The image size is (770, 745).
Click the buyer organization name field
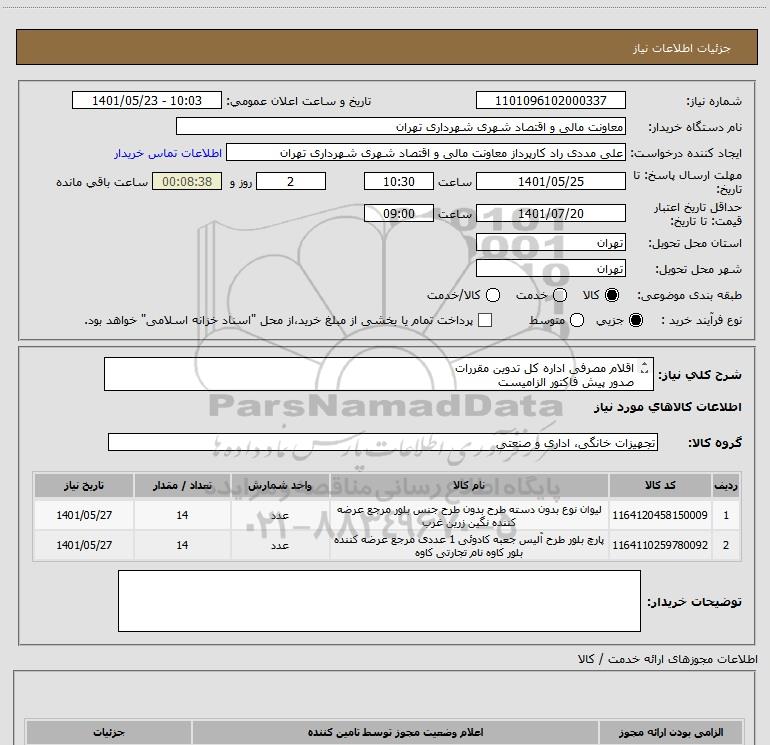click(x=401, y=127)
